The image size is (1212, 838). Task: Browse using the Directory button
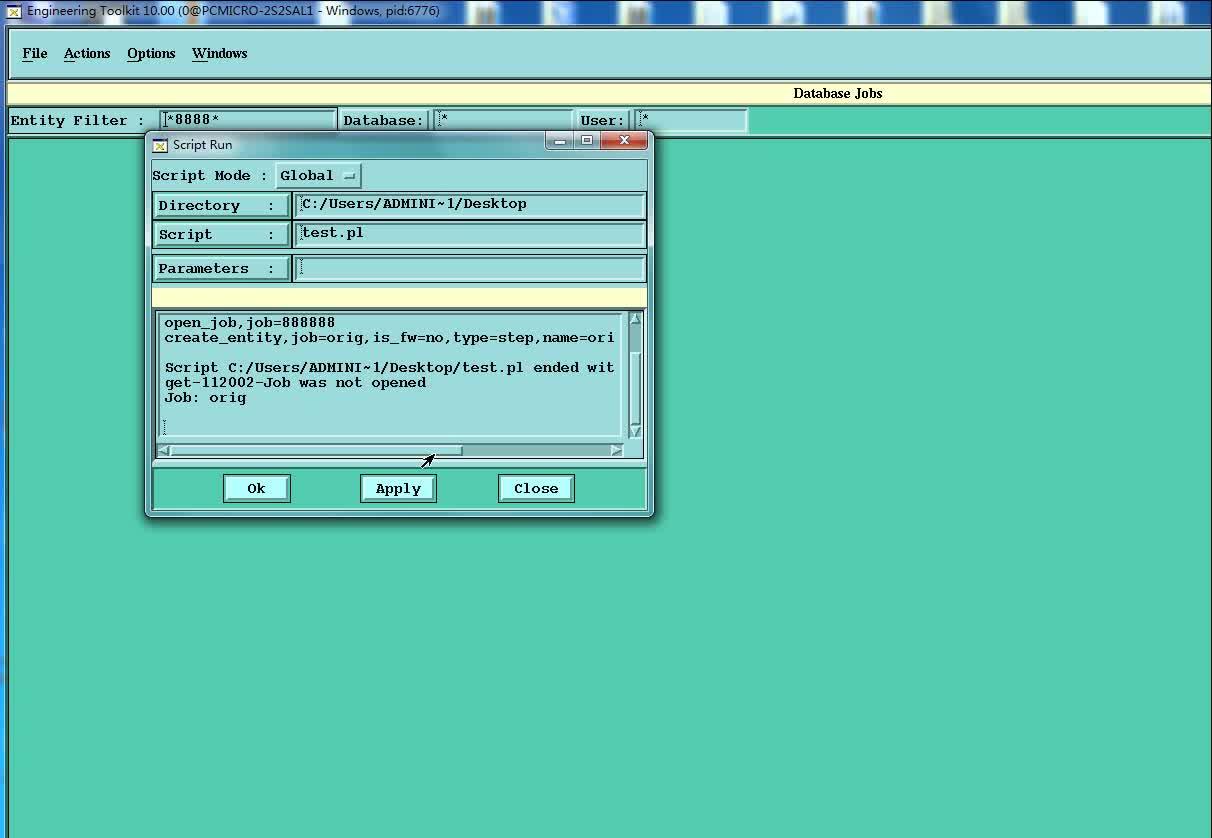pos(221,206)
